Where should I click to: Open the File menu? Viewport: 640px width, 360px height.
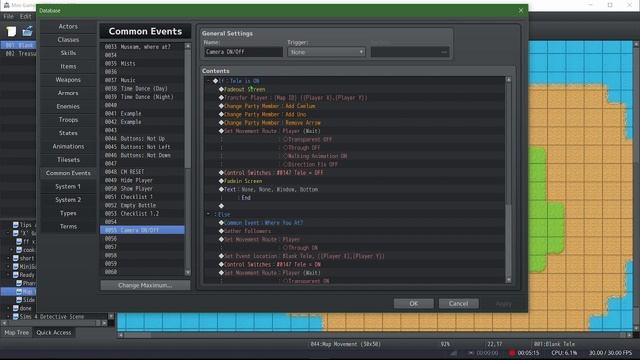(x=8, y=17)
